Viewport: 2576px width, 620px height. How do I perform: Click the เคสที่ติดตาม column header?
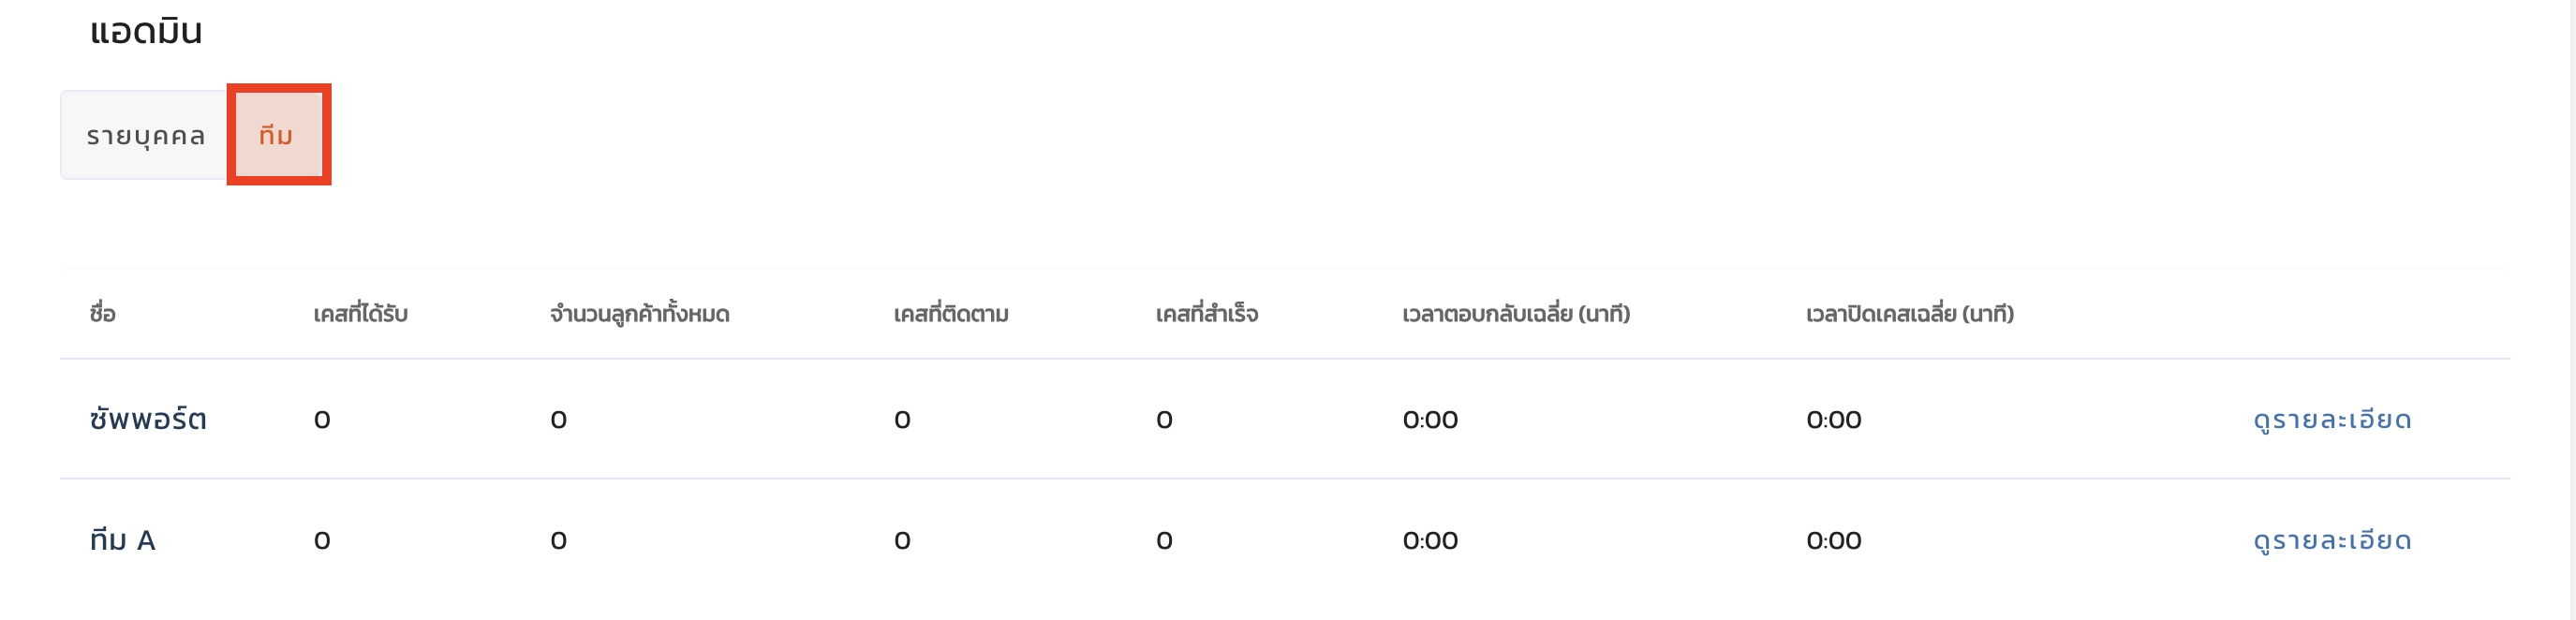[x=950, y=314]
